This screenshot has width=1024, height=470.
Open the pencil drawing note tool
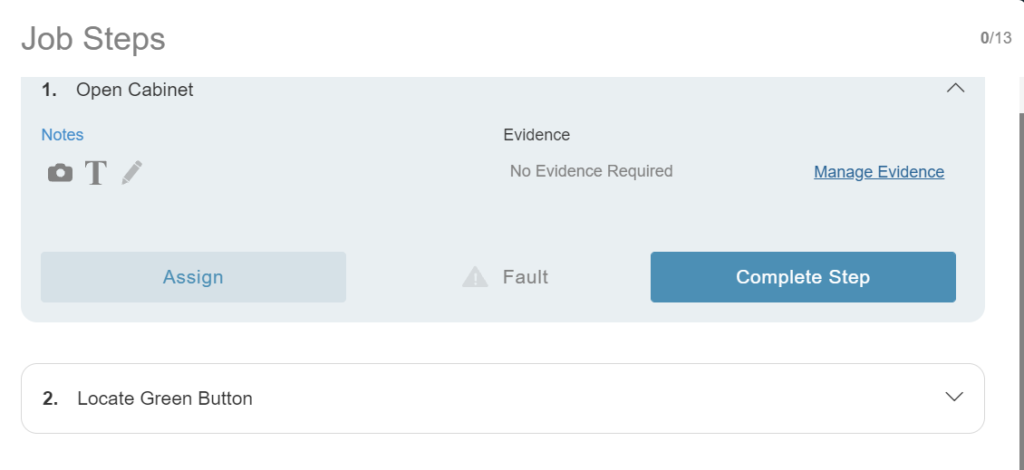132,173
